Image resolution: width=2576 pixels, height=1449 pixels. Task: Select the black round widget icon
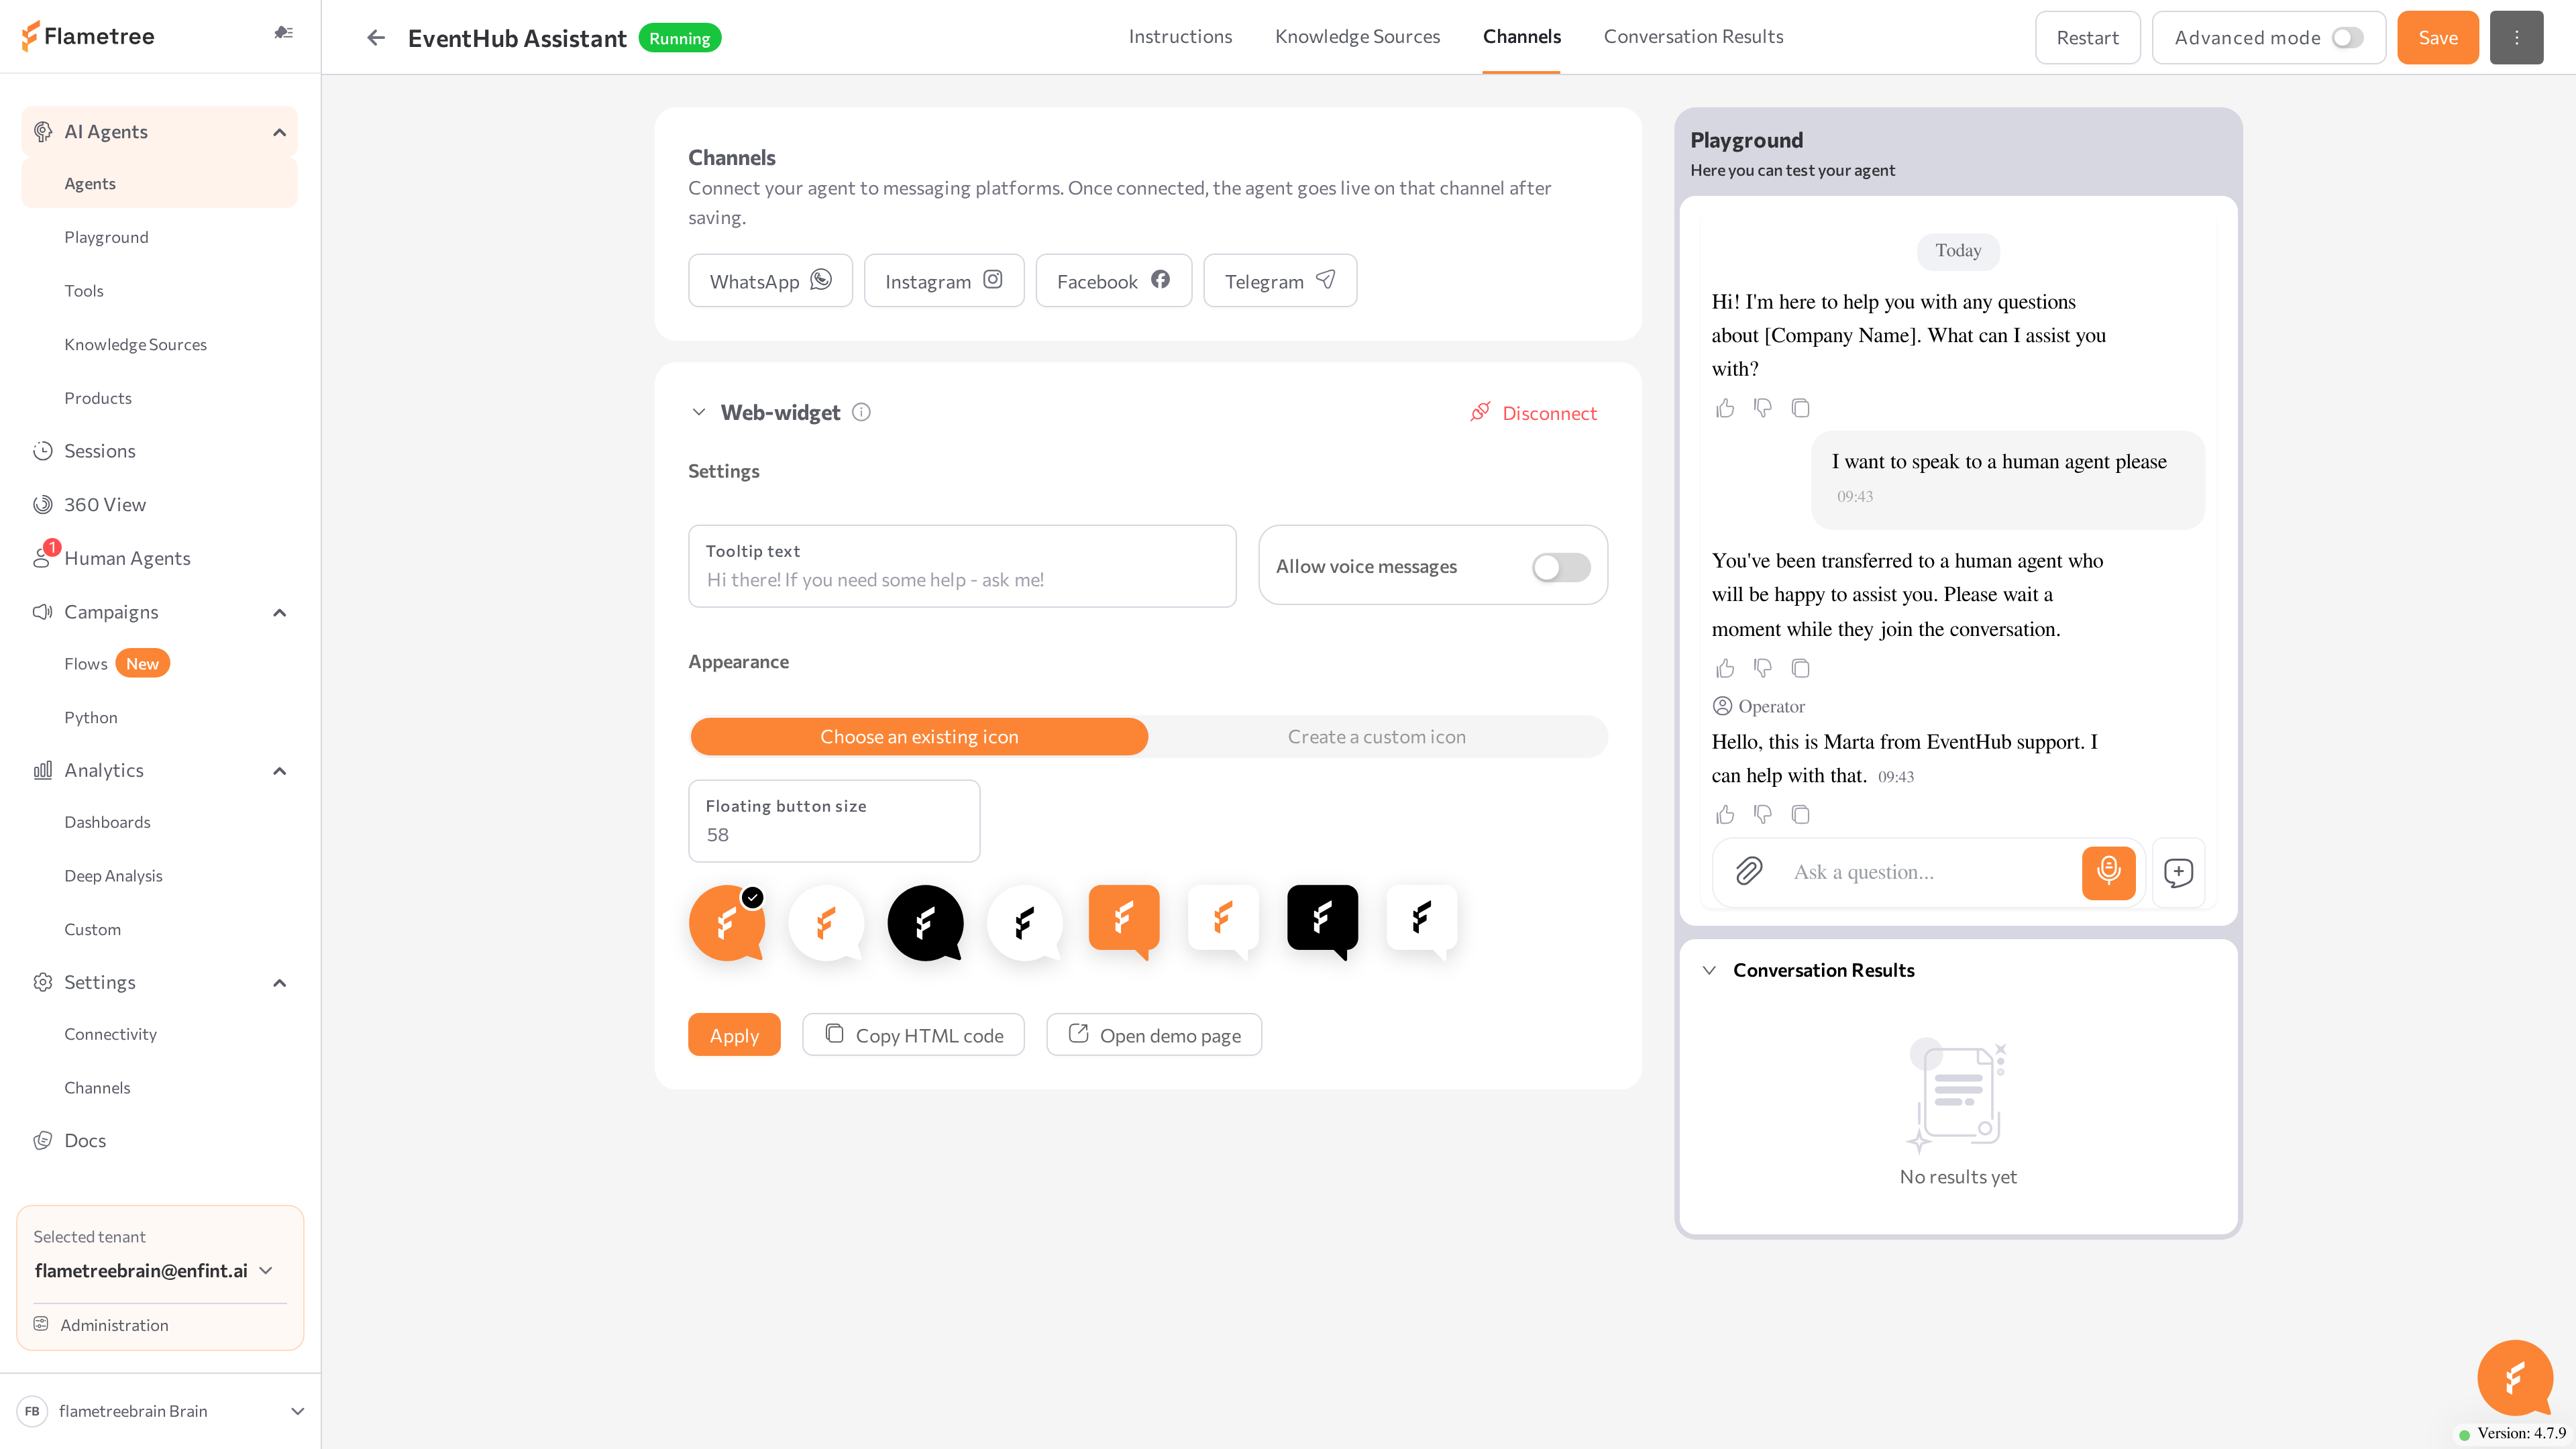pyautogui.click(x=925, y=922)
